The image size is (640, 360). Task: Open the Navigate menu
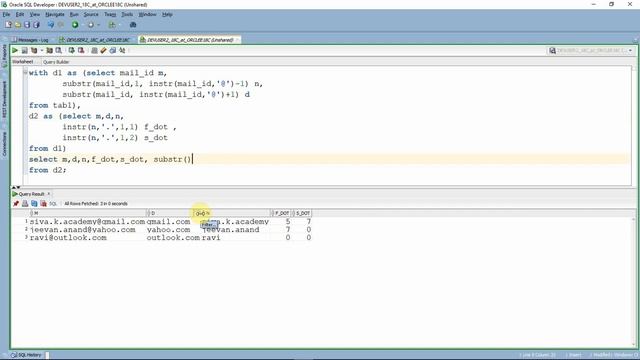tap(55, 14)
